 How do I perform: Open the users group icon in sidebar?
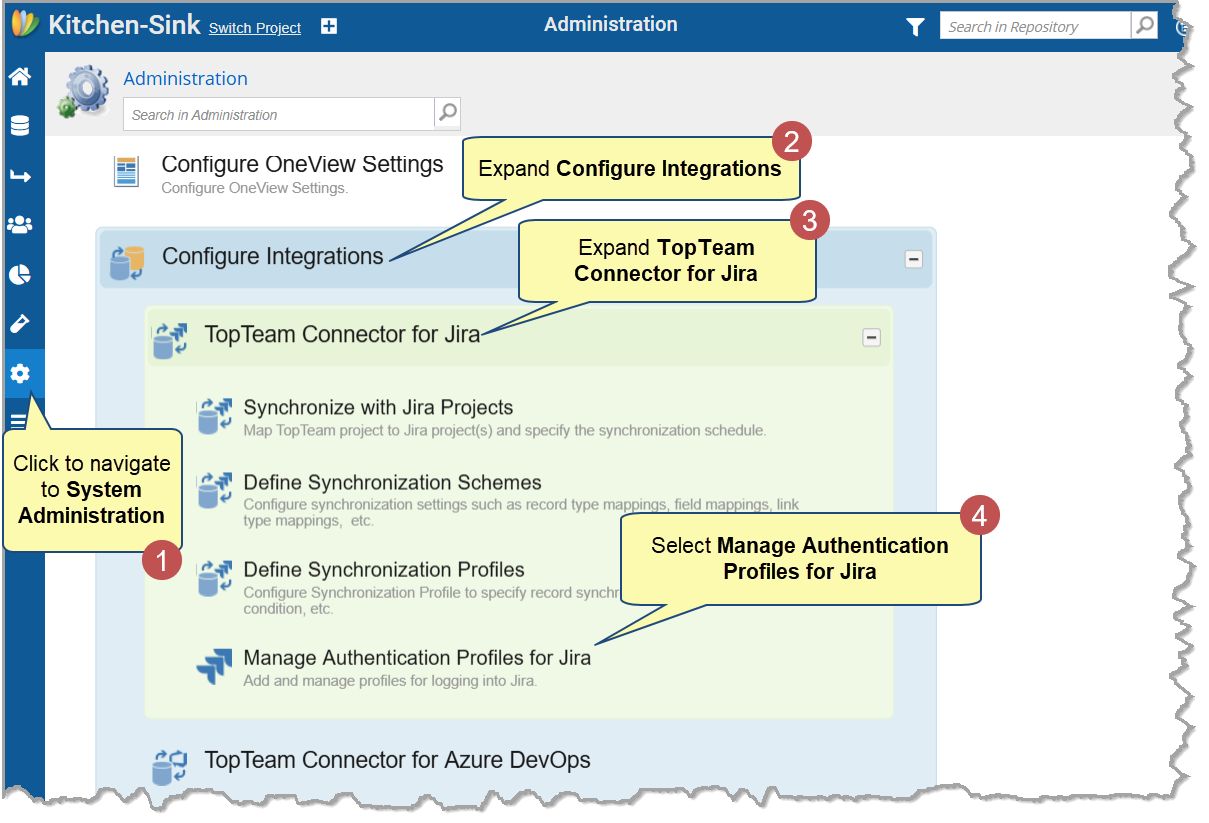point(19,224)
